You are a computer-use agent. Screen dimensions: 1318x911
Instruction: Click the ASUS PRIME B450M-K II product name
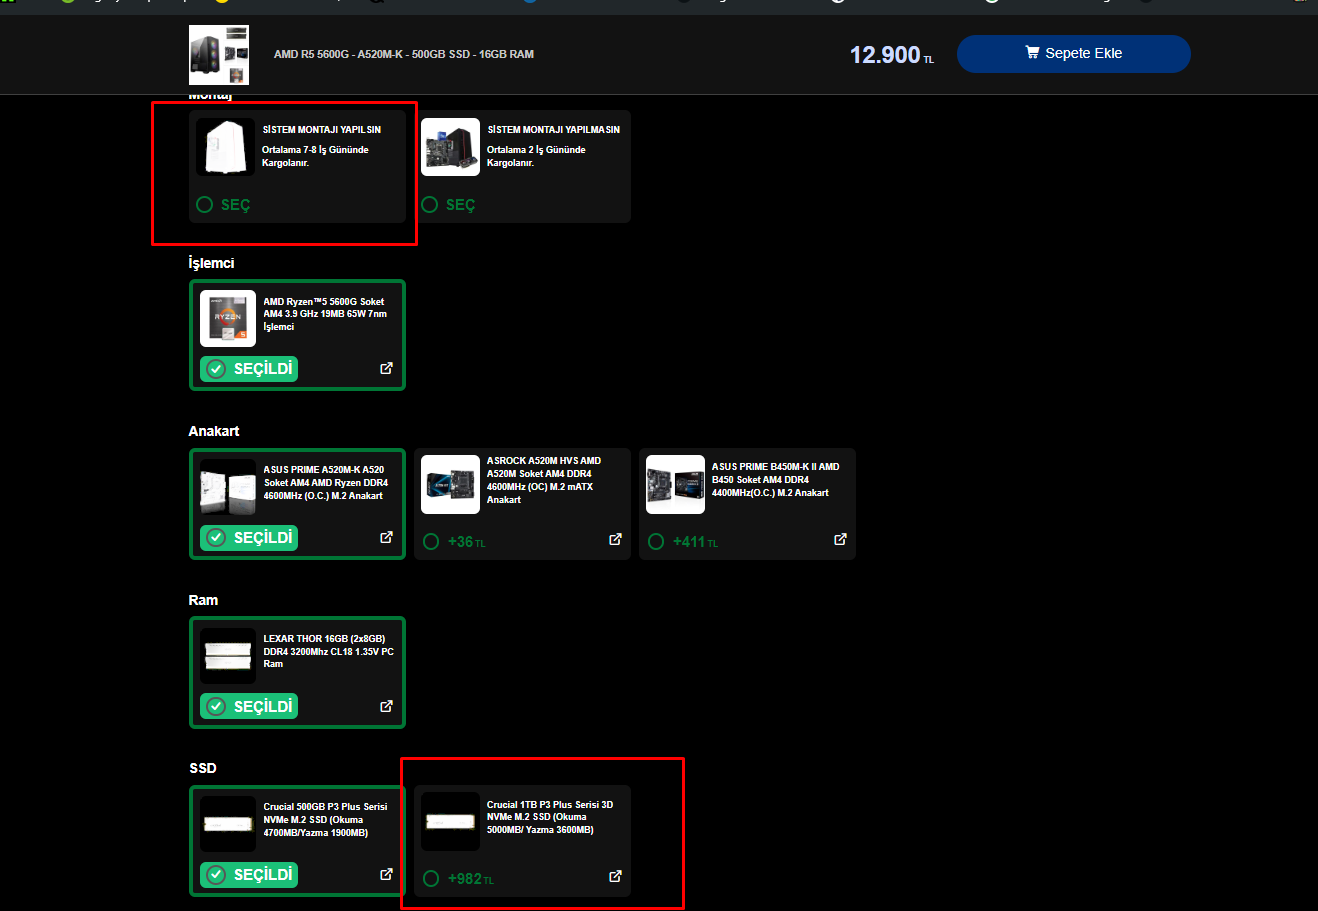click(775, 479)
